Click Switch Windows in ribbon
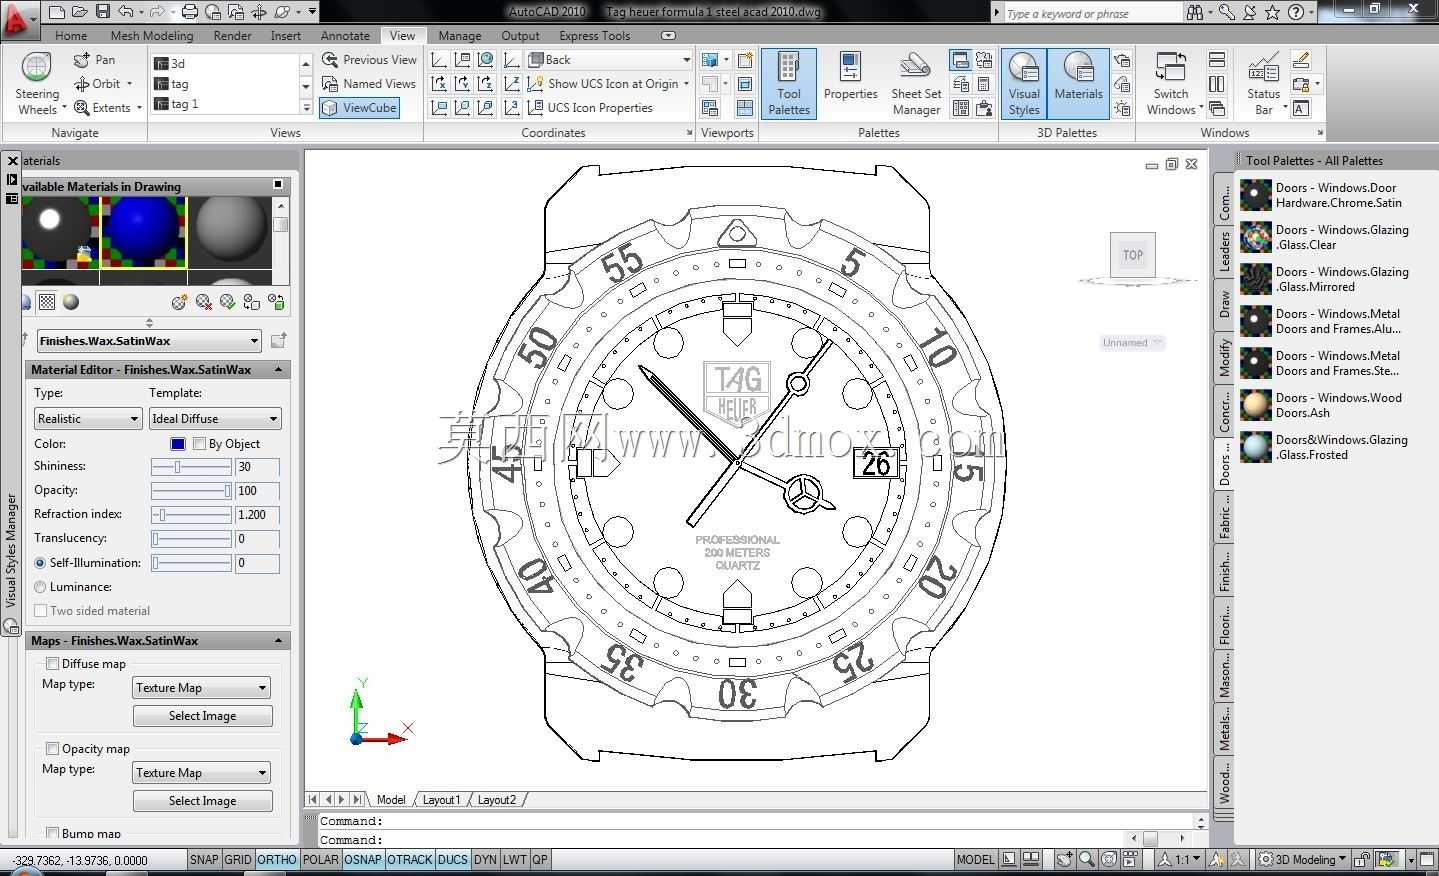 [1171, 84]
